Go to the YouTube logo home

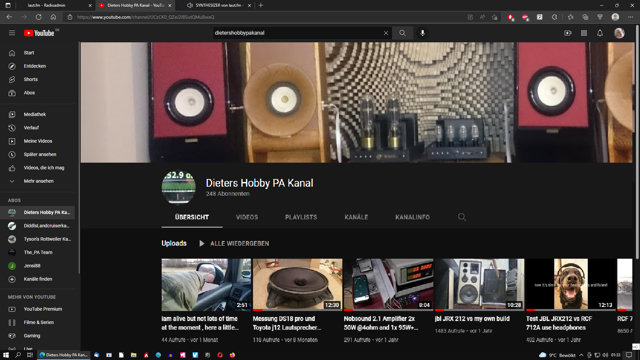tap(39, 33)
